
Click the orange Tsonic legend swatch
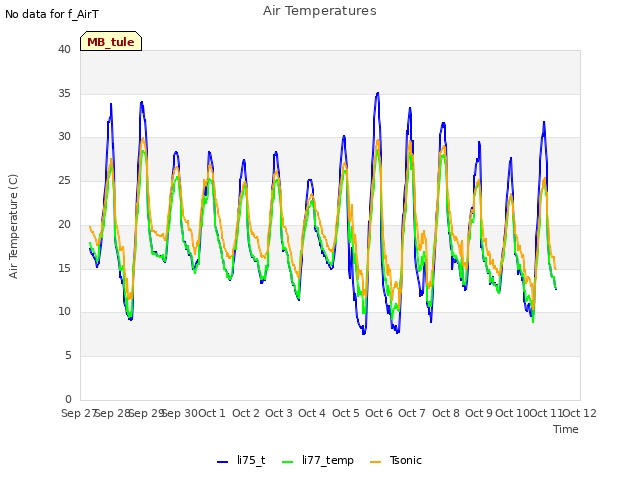coord(375,462)
